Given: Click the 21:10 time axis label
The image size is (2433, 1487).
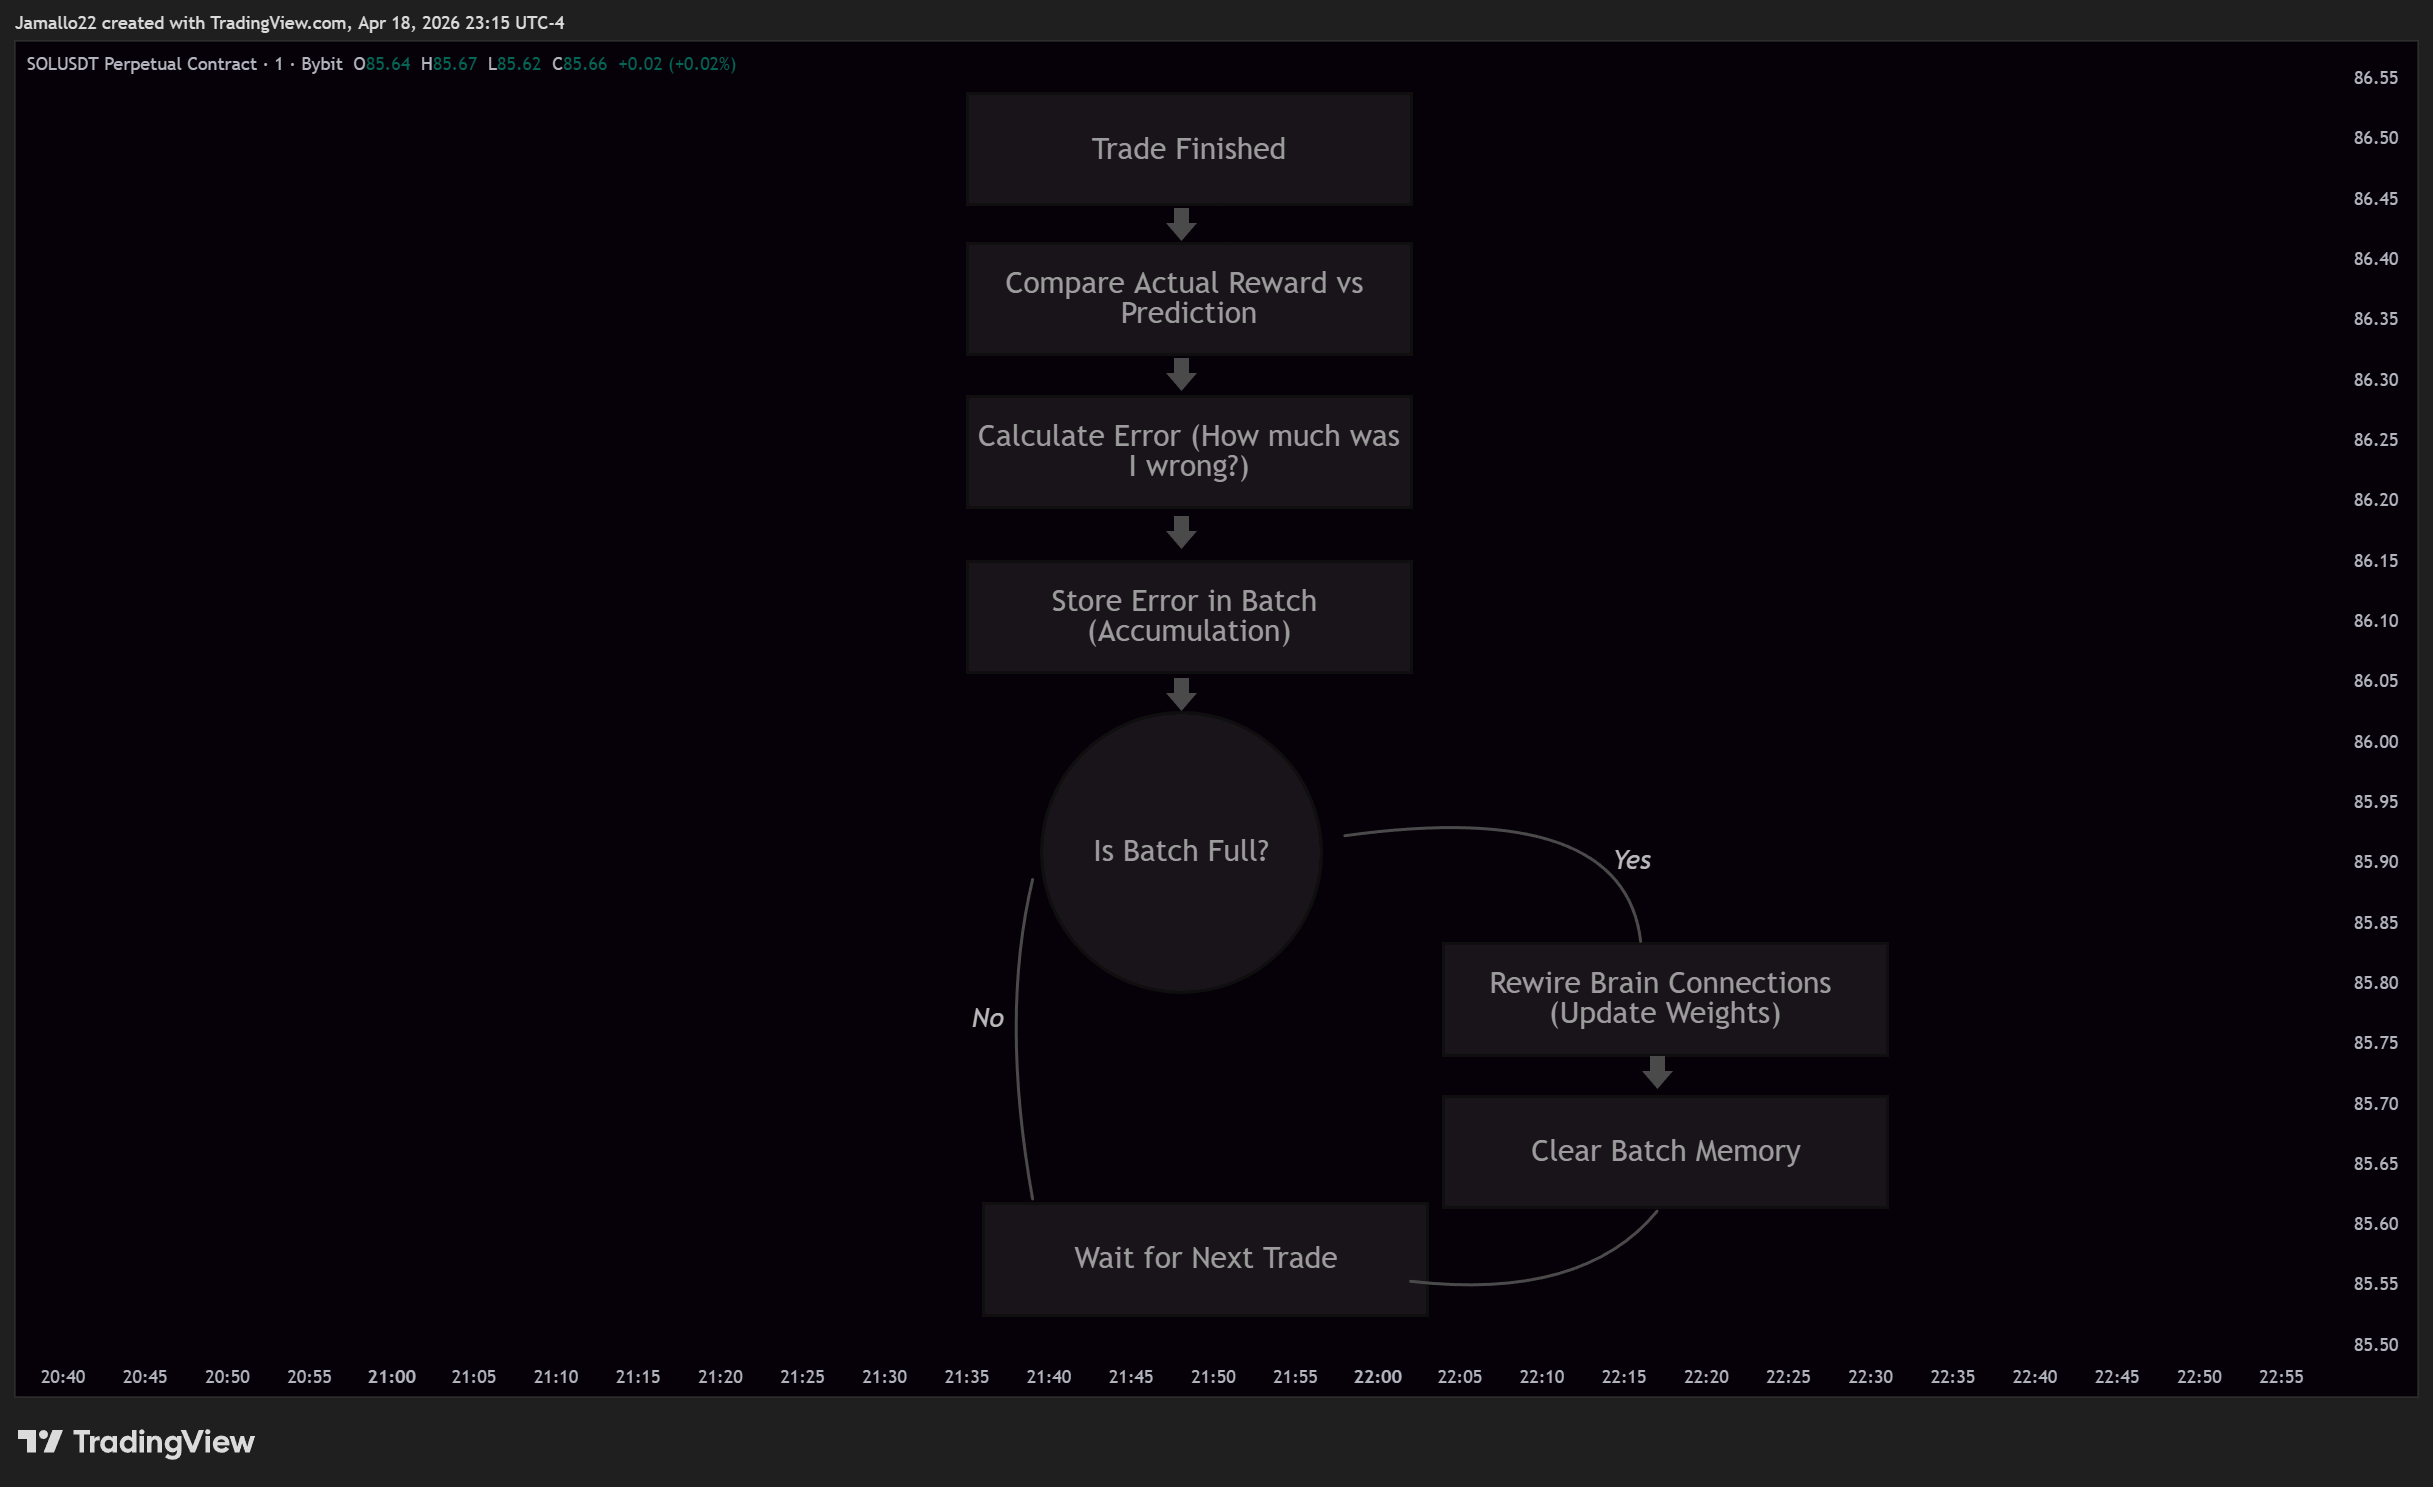Looking at the screenshot, I should coord(556,1377).
